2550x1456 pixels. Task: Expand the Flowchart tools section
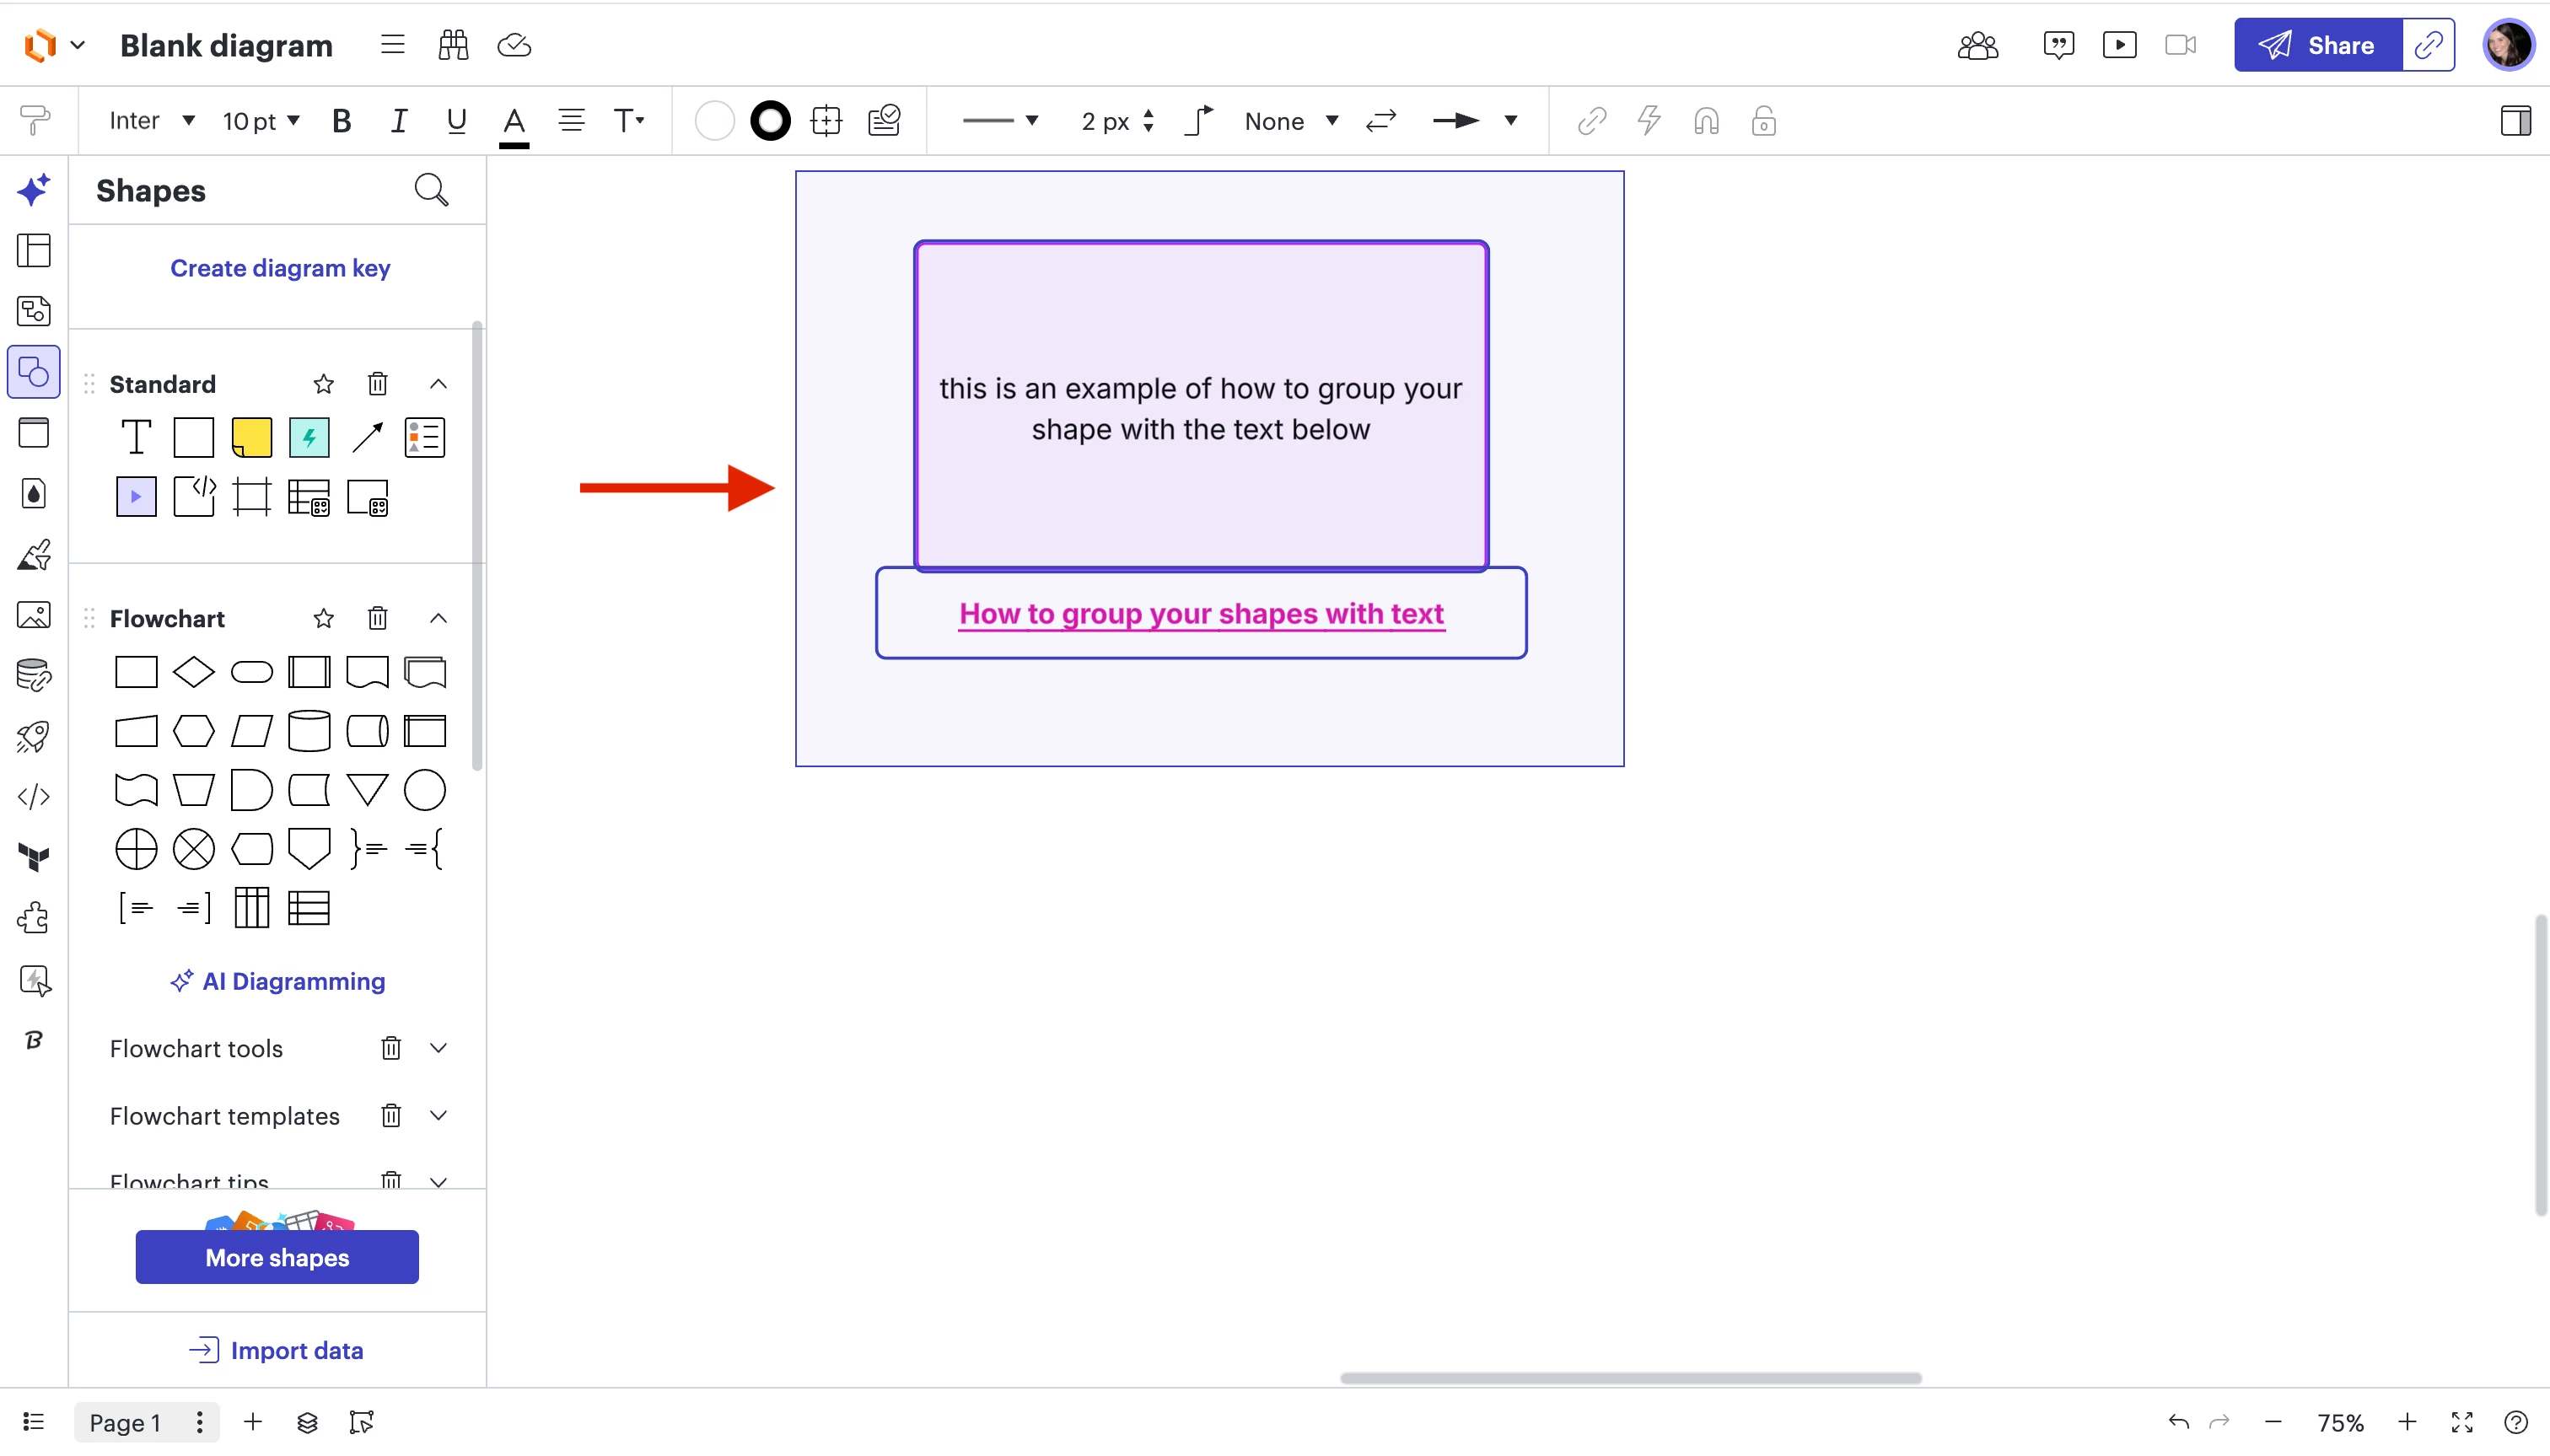coord(438,1048)
